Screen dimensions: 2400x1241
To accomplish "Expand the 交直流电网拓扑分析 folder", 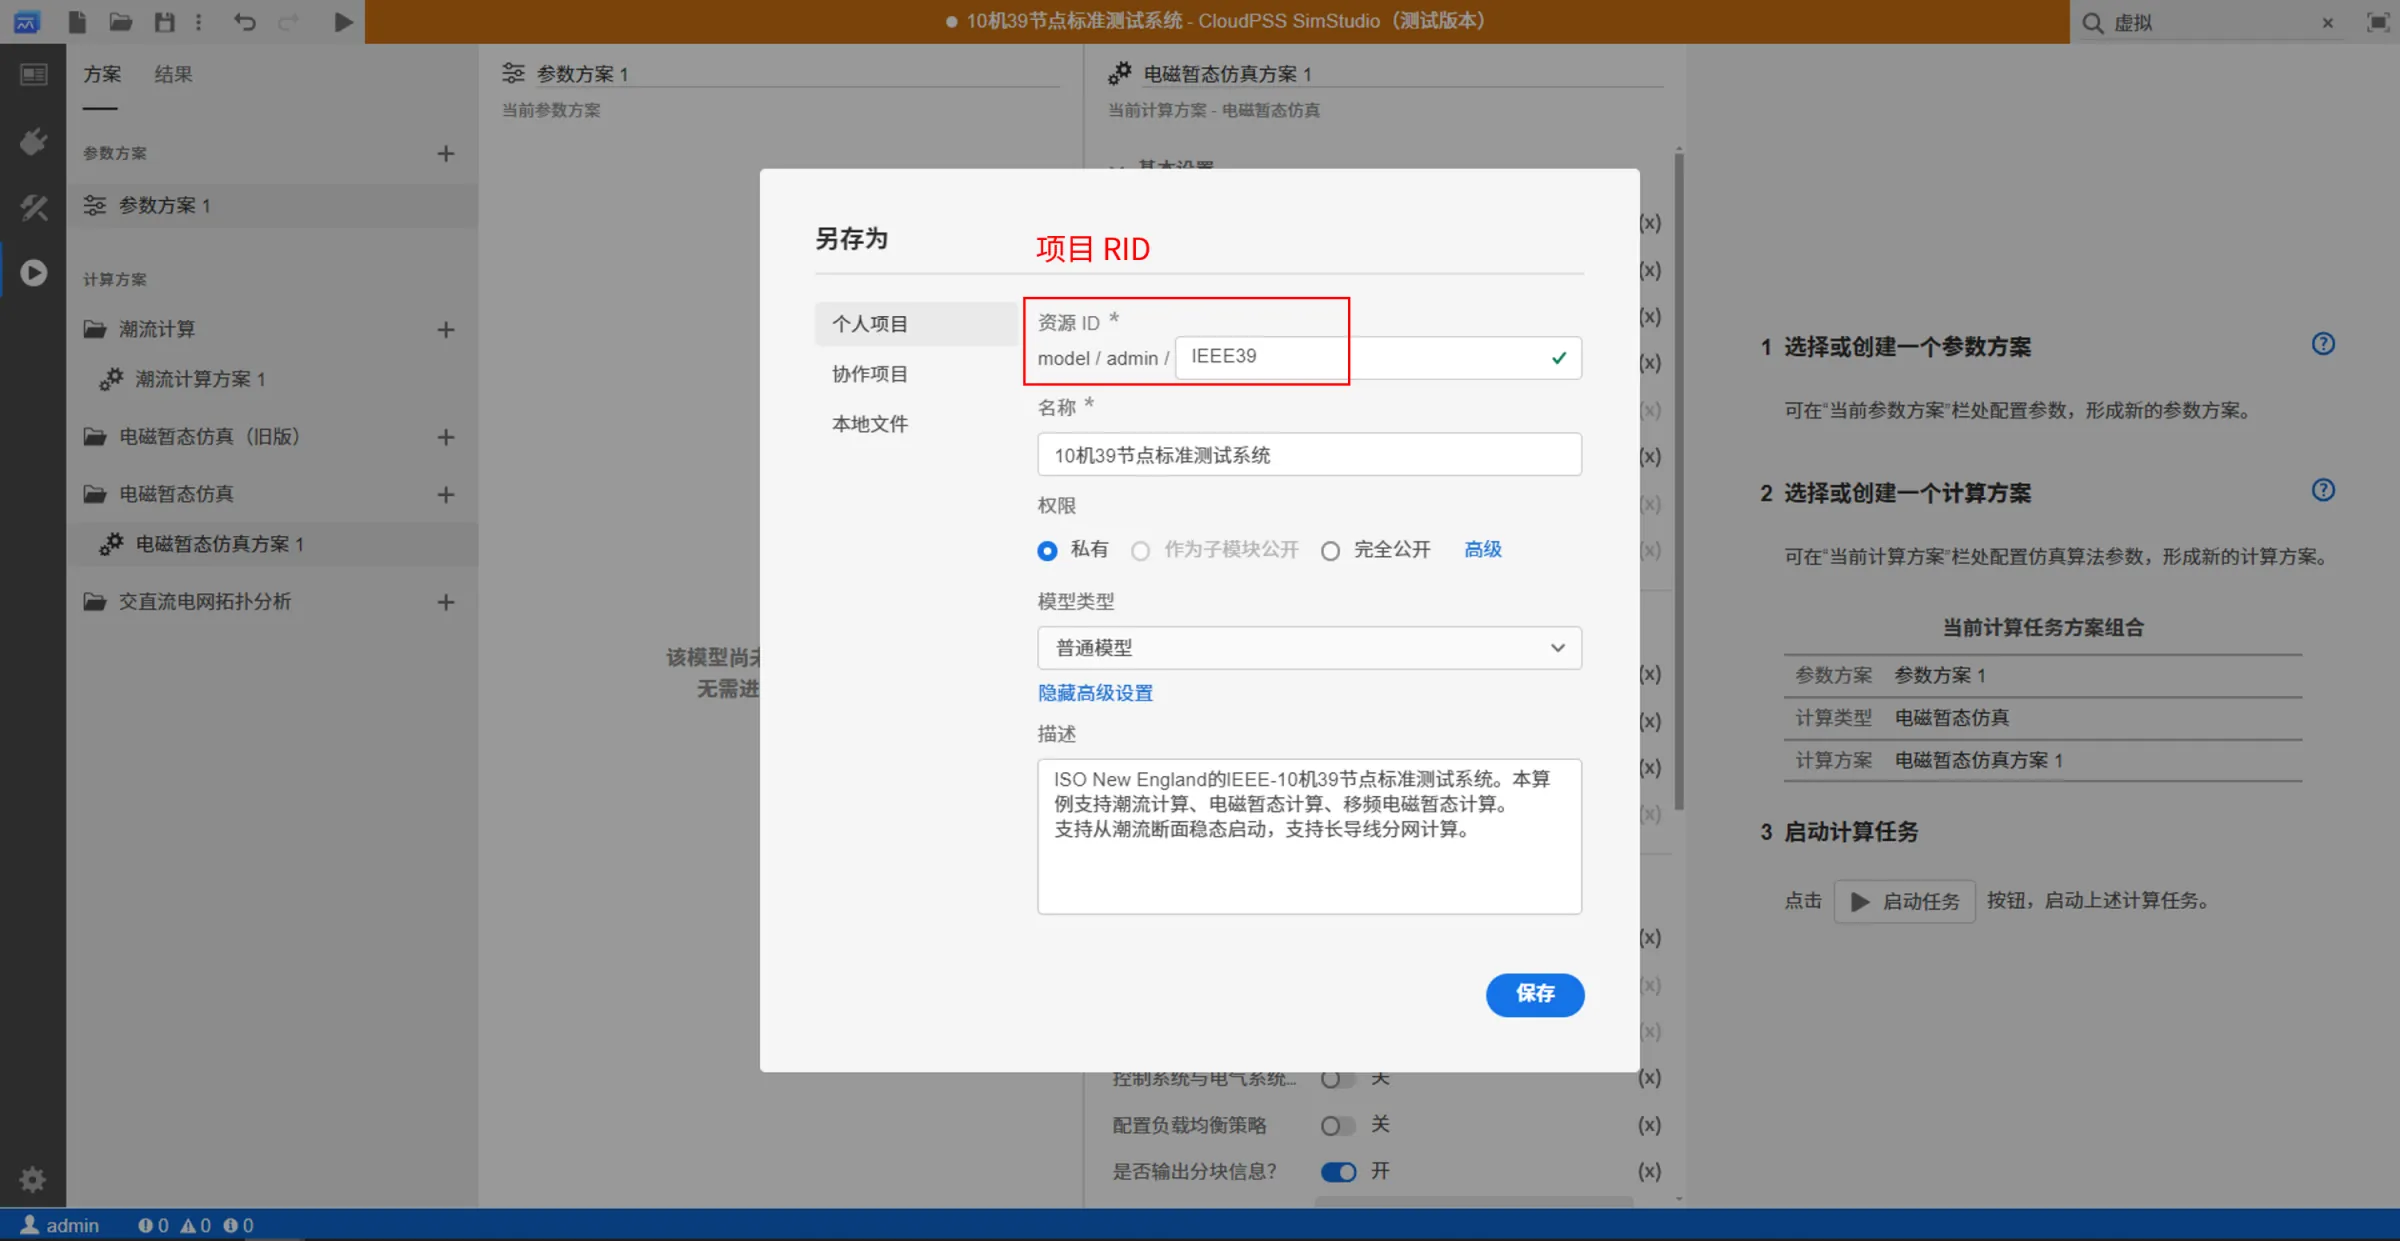I will click(95, 601).
